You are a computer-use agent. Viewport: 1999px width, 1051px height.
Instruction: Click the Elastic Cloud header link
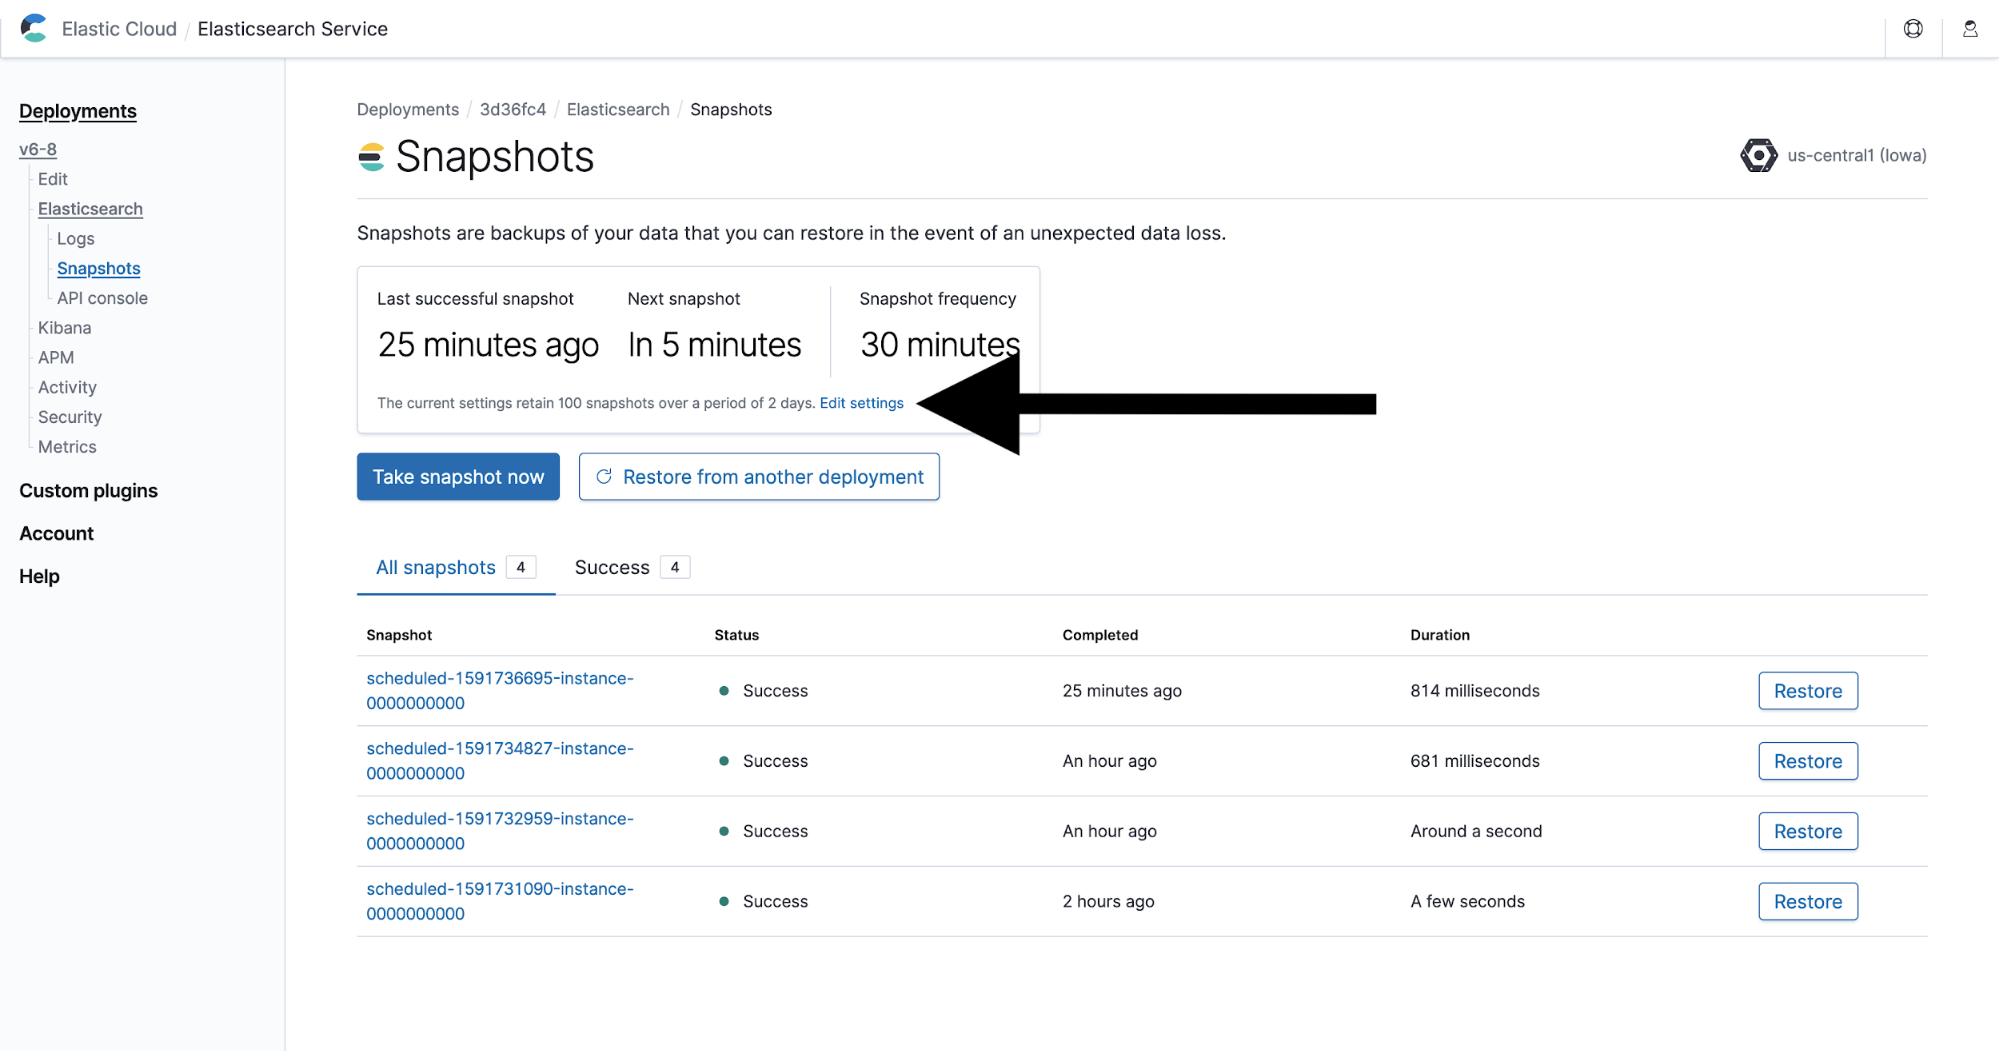(x=119, y=29)
